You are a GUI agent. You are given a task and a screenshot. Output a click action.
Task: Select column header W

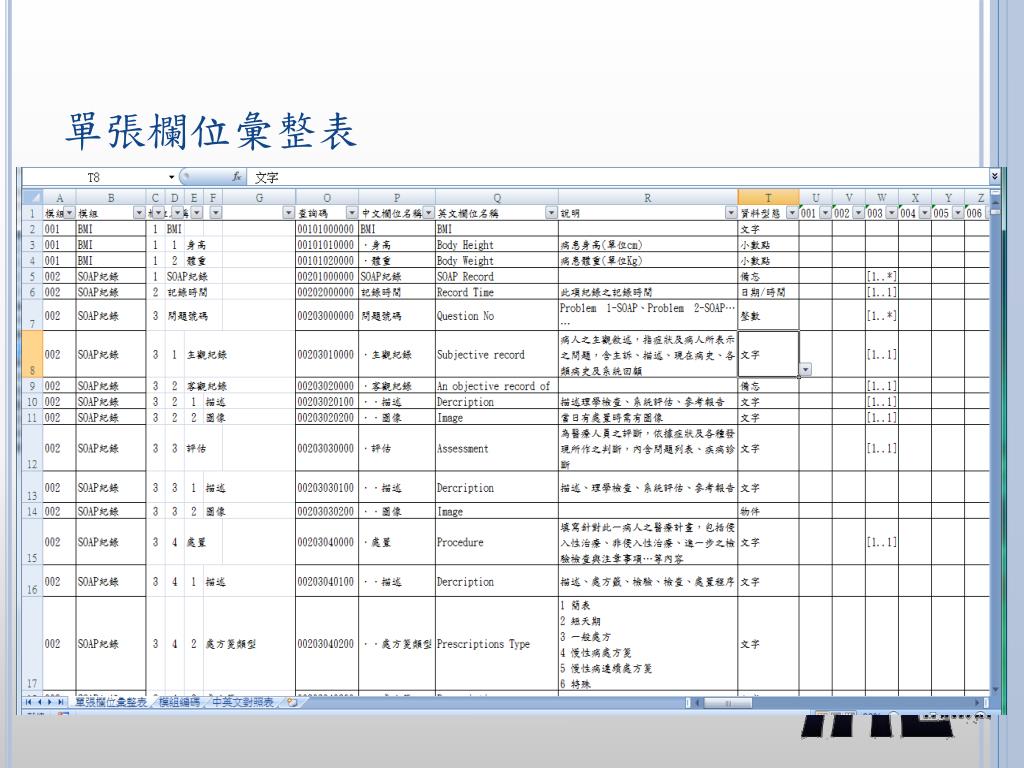coord(882,197)
